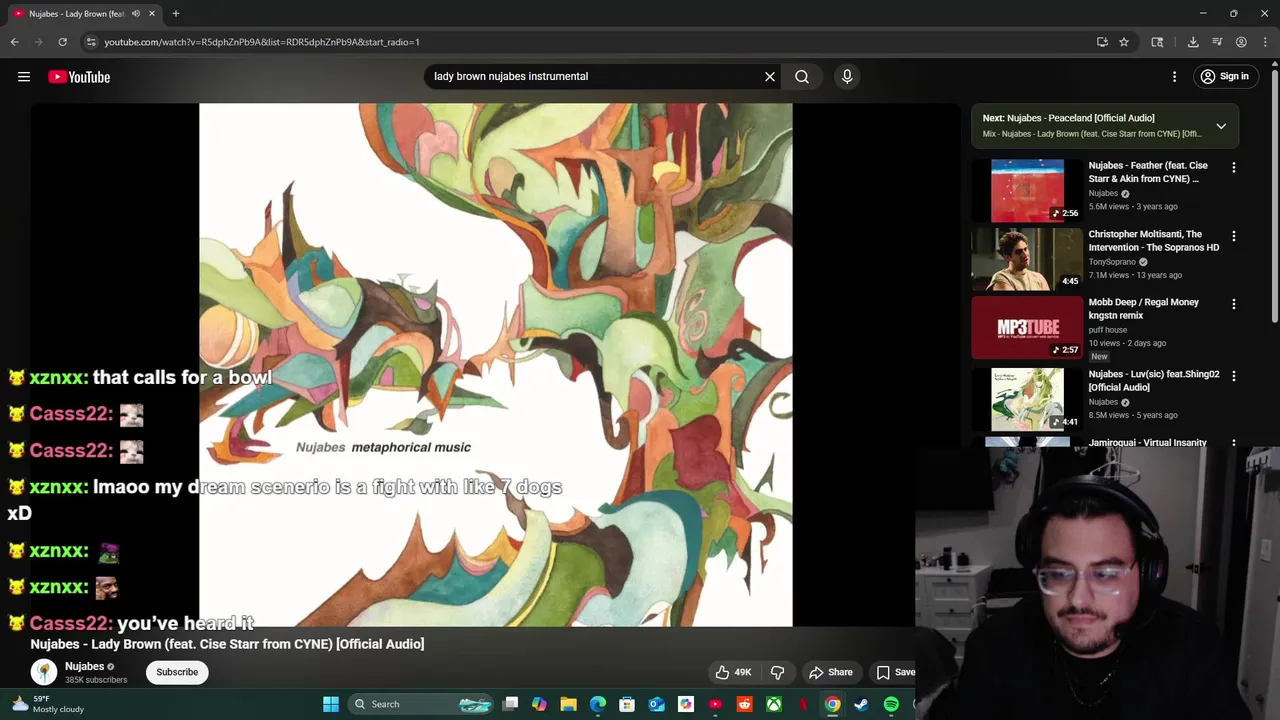This screenshot has height=720, width=1280.
Task: Like the video with thumbs up
Action: point(733,672)
